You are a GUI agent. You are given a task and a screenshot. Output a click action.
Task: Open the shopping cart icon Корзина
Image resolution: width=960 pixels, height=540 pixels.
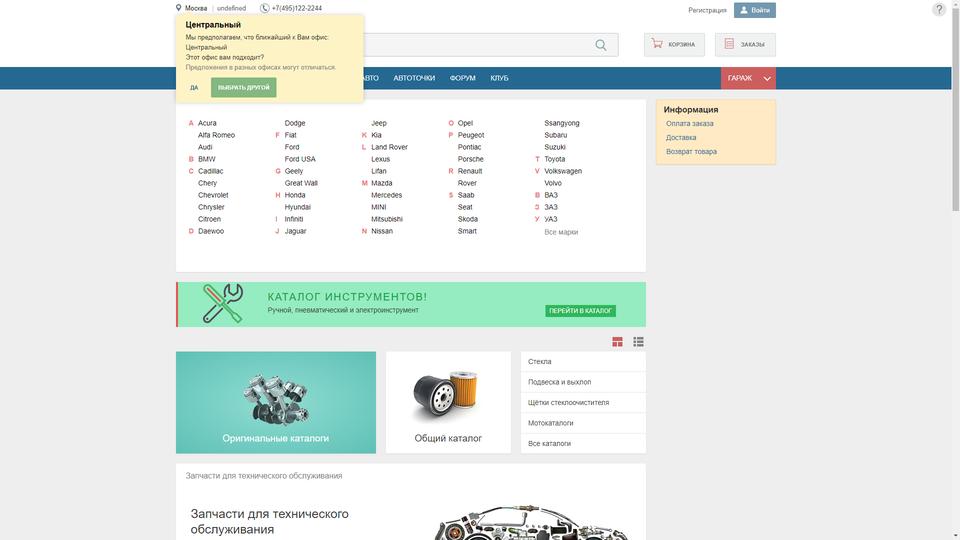(657, 43)
